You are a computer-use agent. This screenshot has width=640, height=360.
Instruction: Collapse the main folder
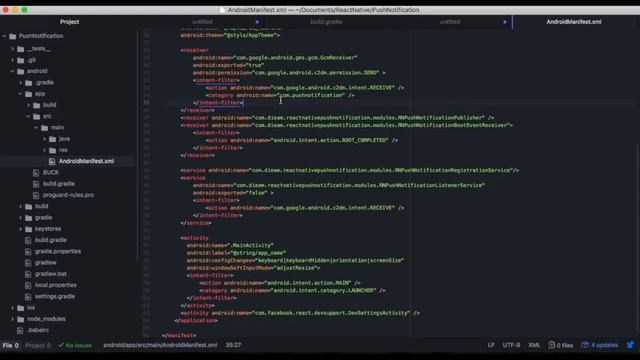(x=36, y=128)
